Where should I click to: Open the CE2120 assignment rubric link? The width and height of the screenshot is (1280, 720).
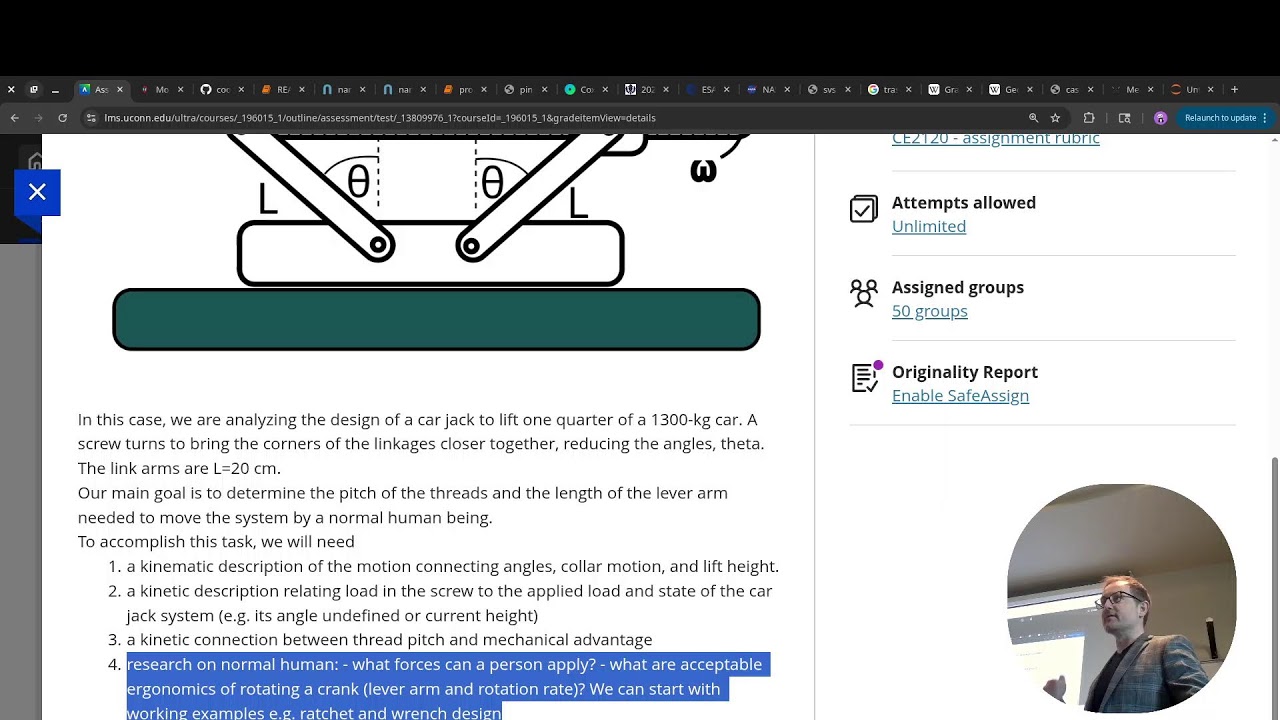click(x=996, y=139)
